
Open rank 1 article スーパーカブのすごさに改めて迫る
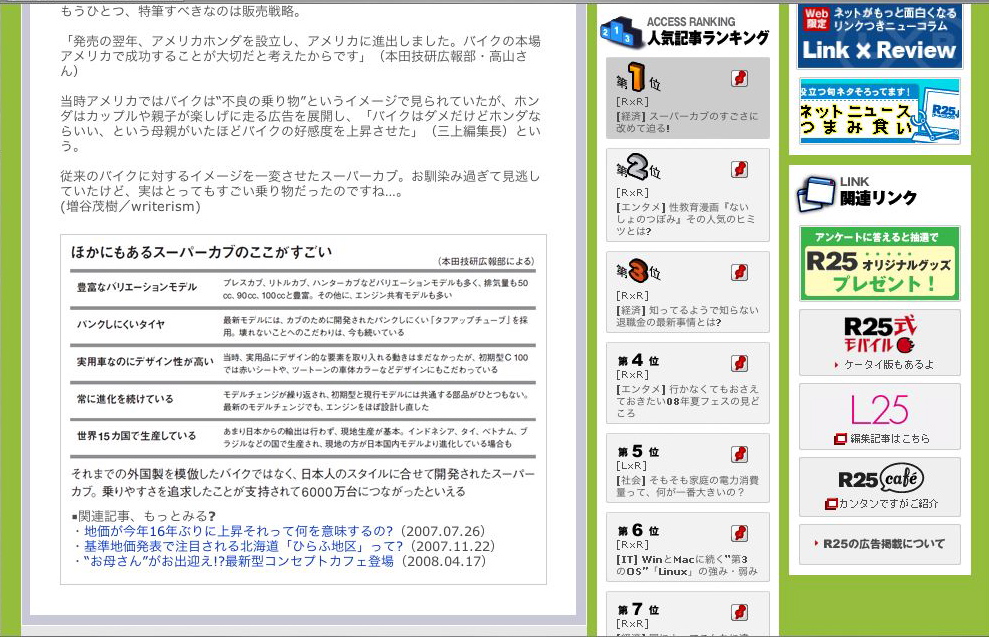pos(687,122)
